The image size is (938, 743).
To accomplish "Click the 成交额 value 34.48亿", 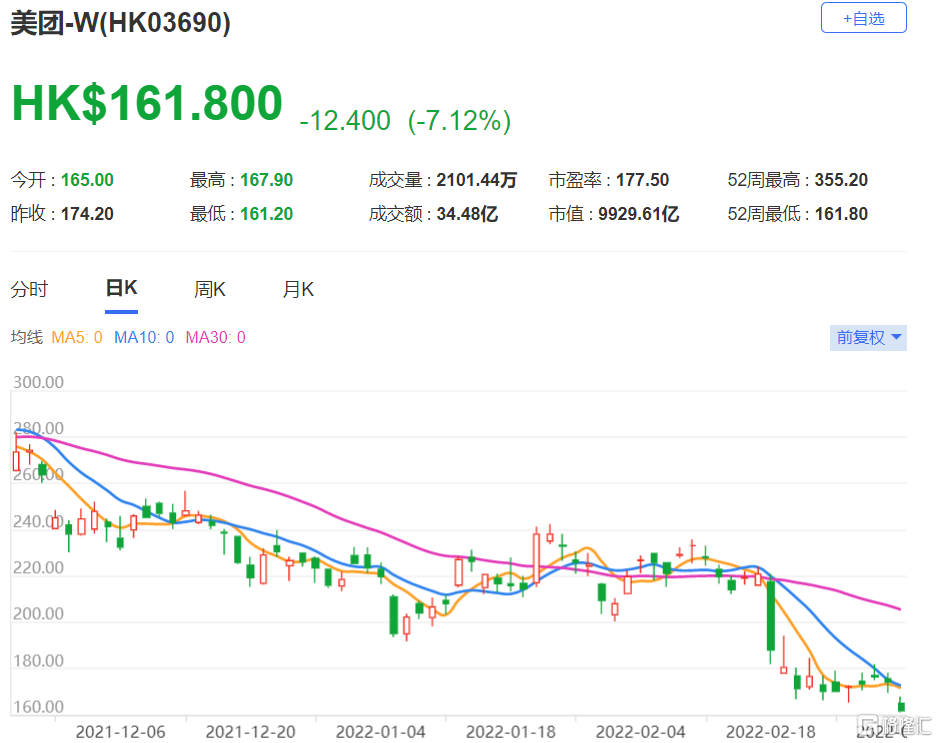I will 467,214.
